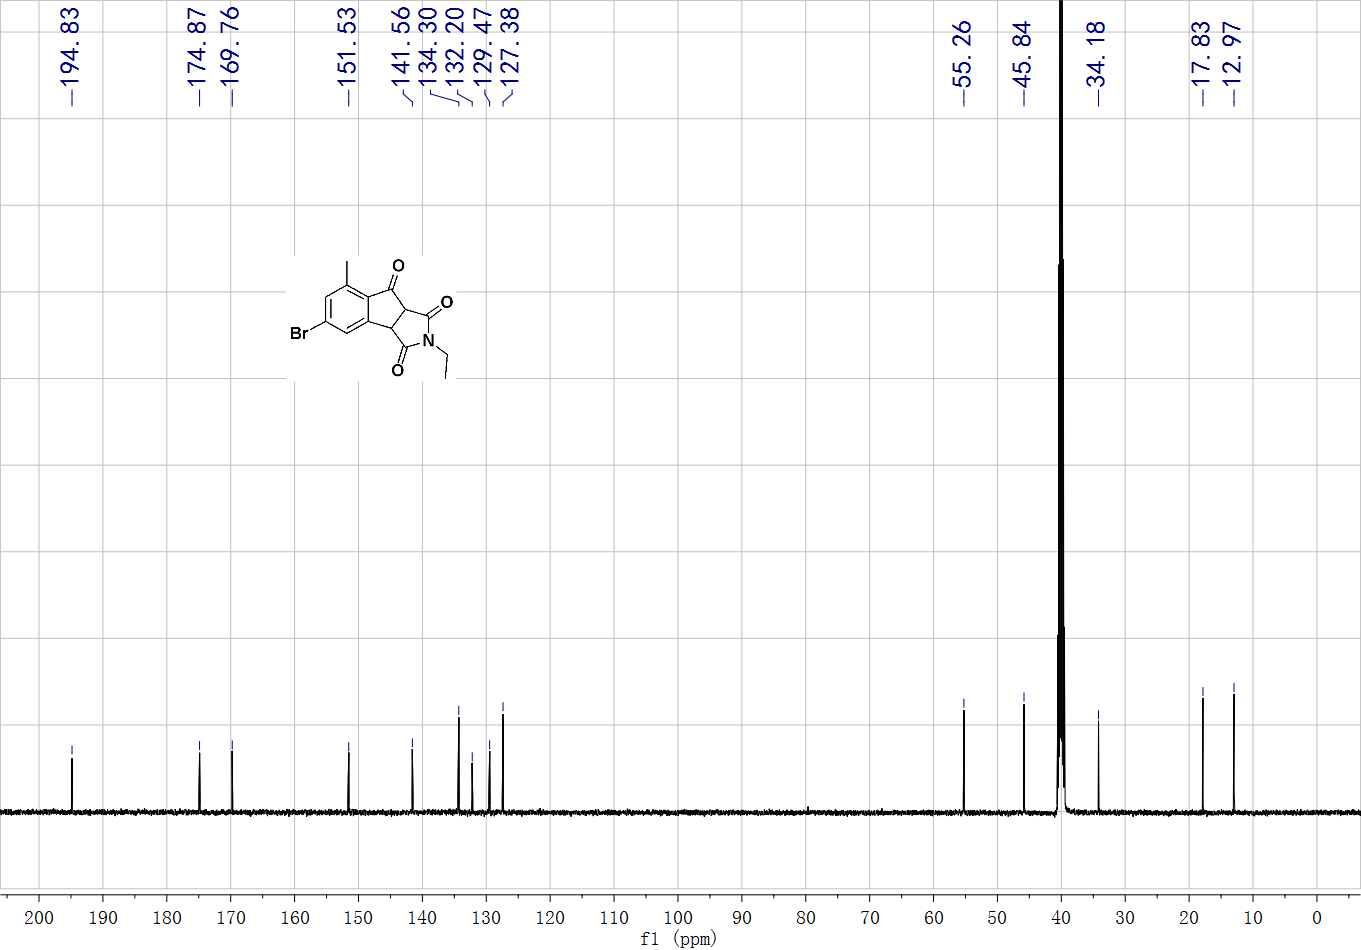Click the 160 axis tick label
This screenshot has width=1361, height=950.
click(x=295, y=918)
